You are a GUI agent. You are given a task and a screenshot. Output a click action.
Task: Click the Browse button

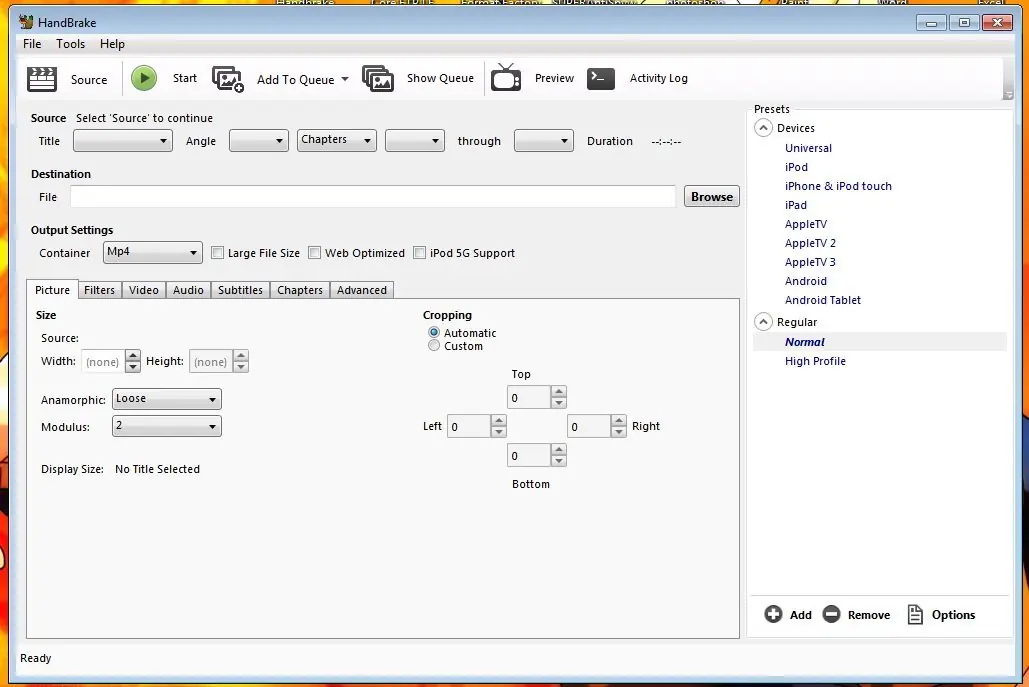[x=711, y=197]
